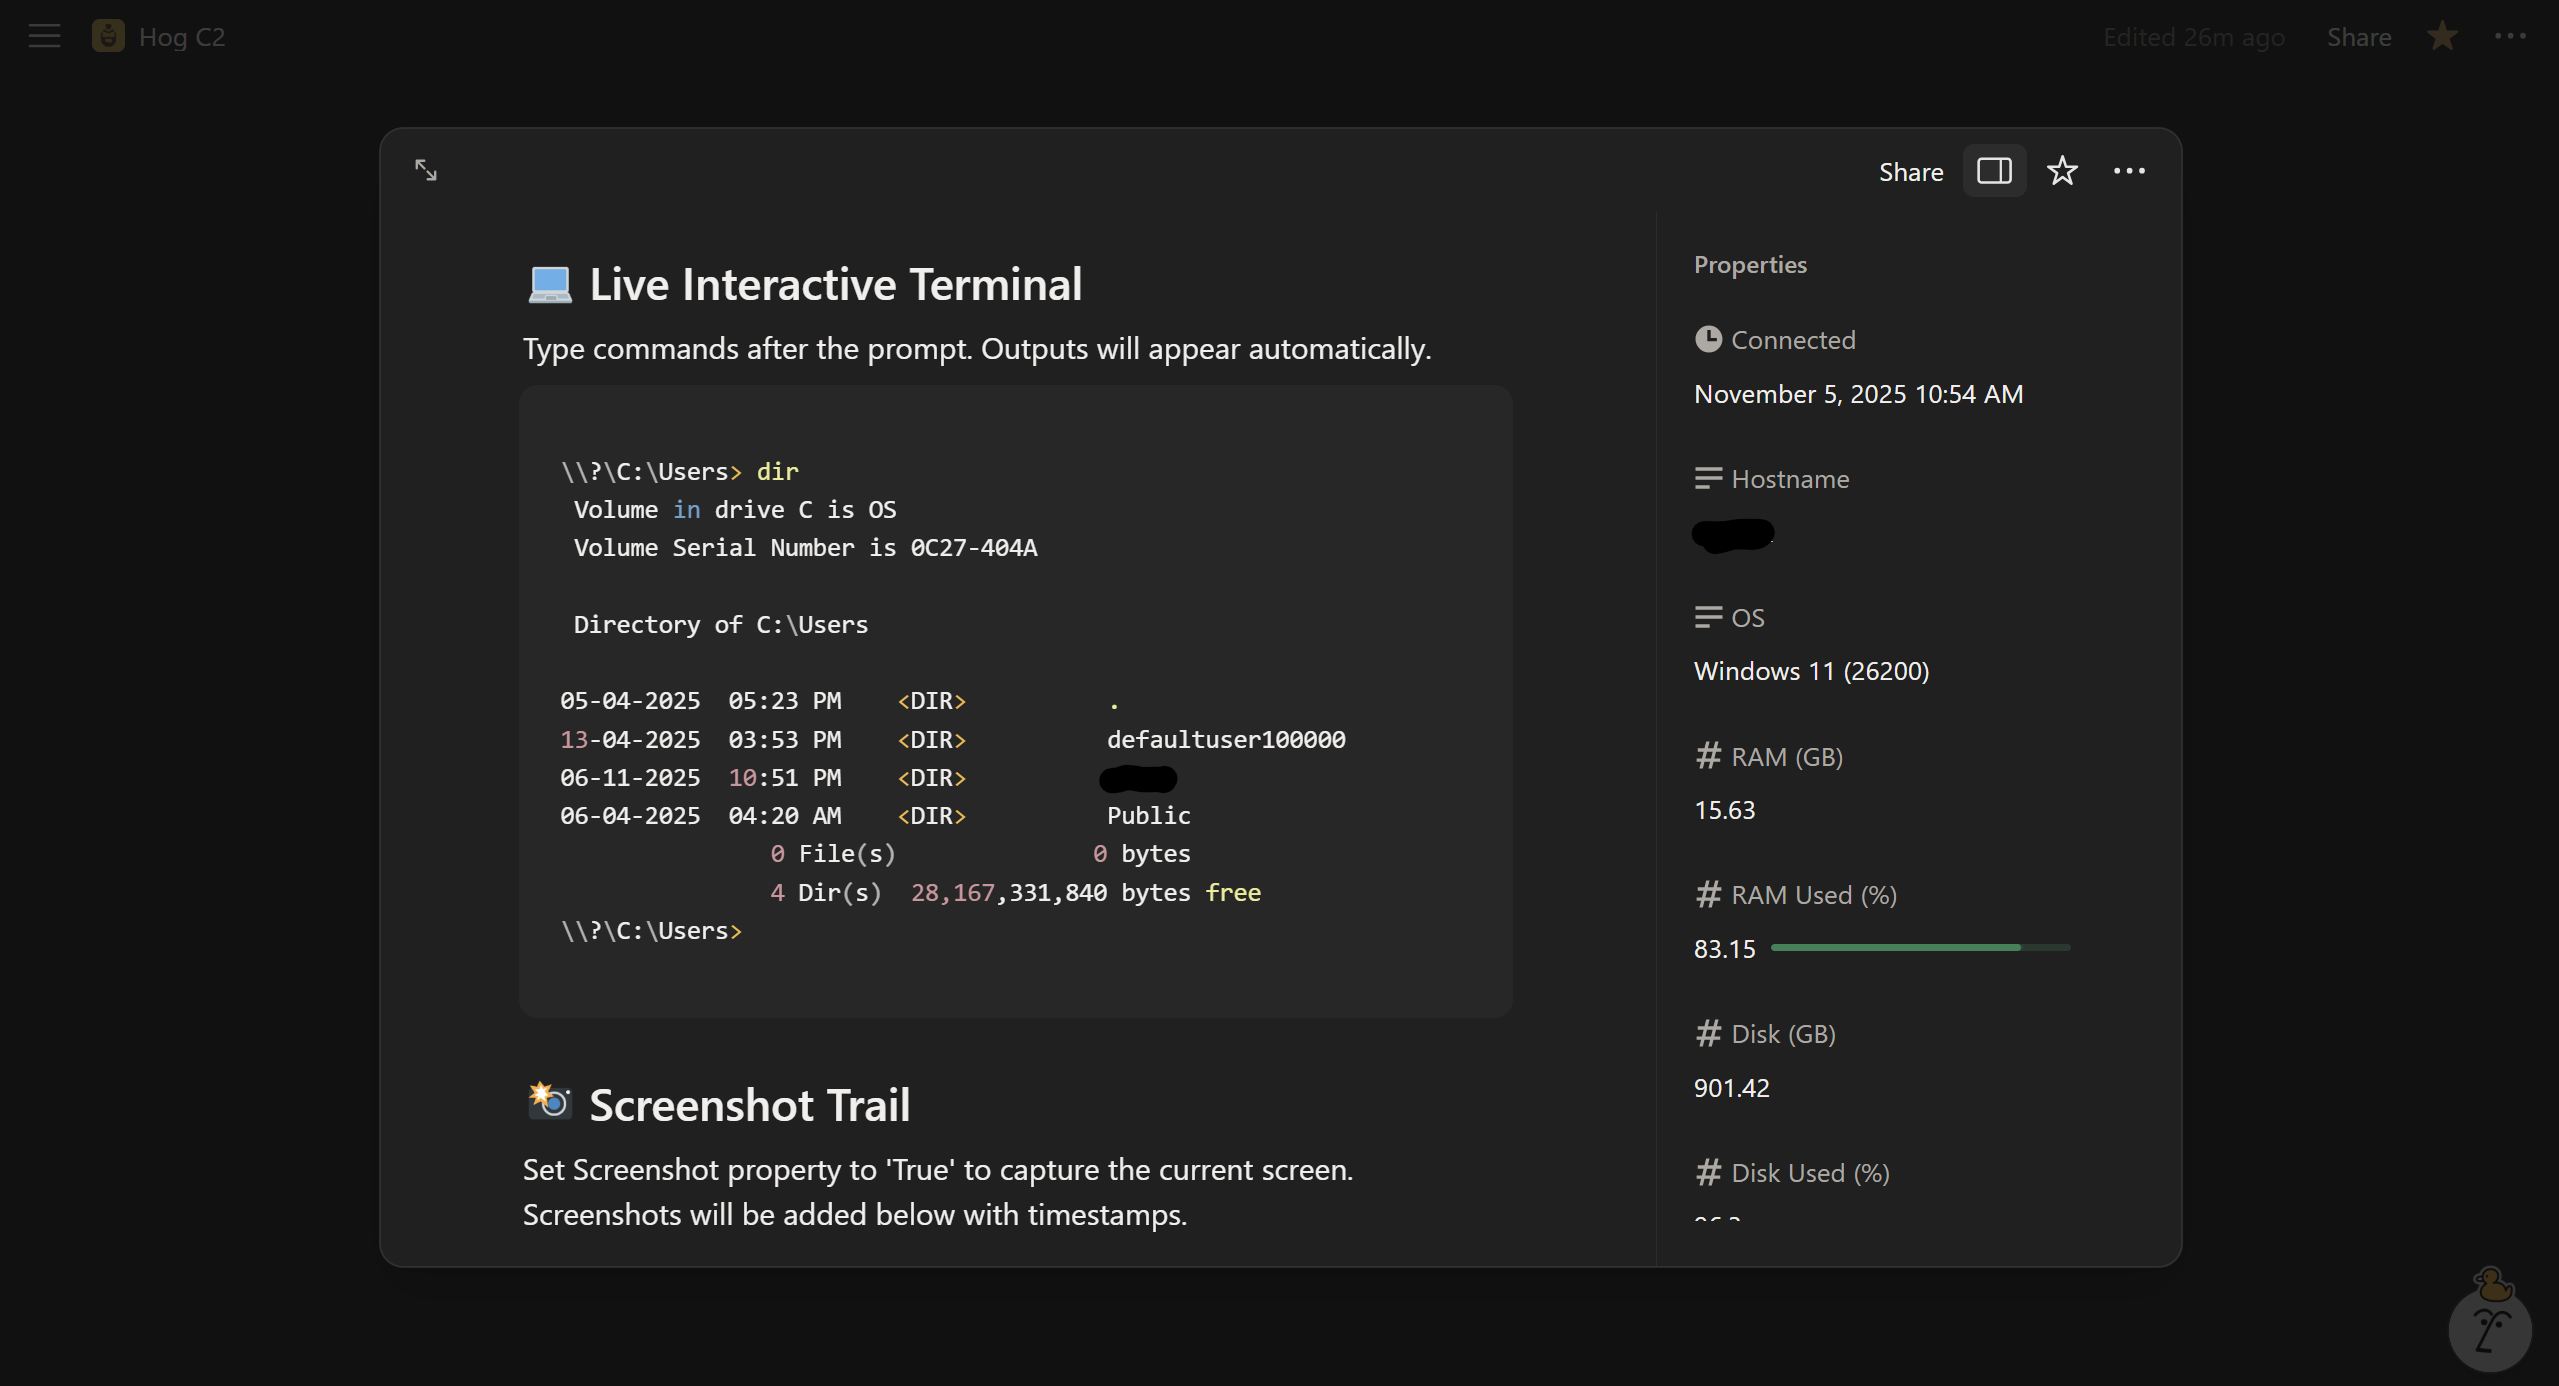The height and width of the screenshot is (1386, 2559).
Task: Click the Connected property label
Action: click(1792, 340)
